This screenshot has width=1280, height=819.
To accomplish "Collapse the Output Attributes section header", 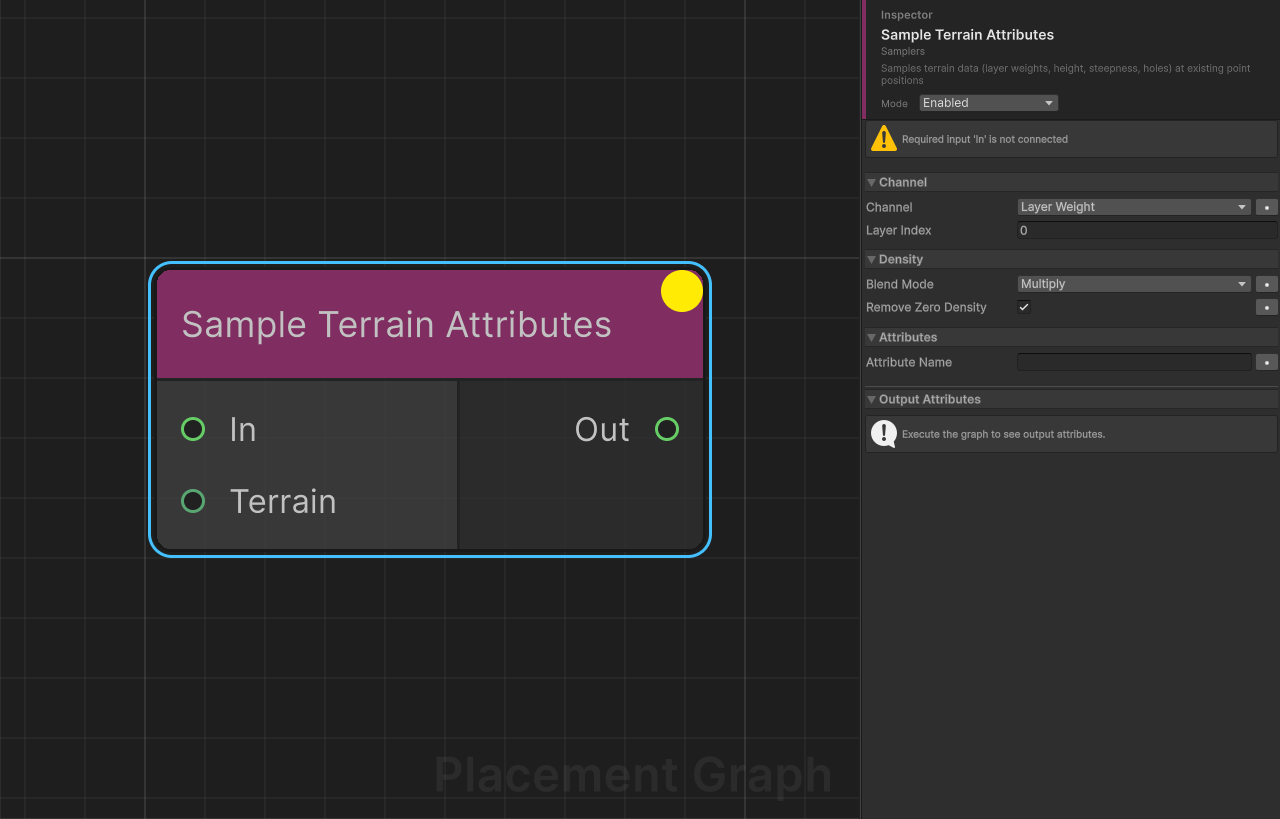I will click(1071, 399).
